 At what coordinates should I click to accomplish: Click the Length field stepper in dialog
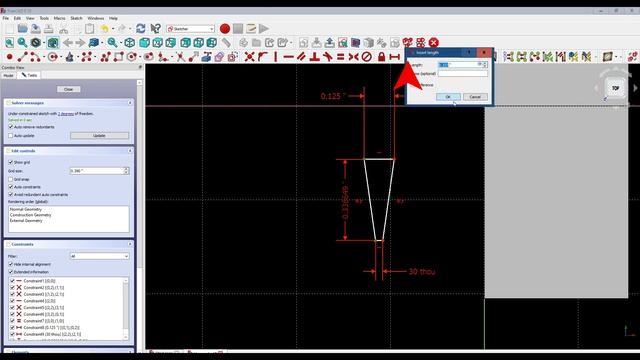tap(485, 64)
